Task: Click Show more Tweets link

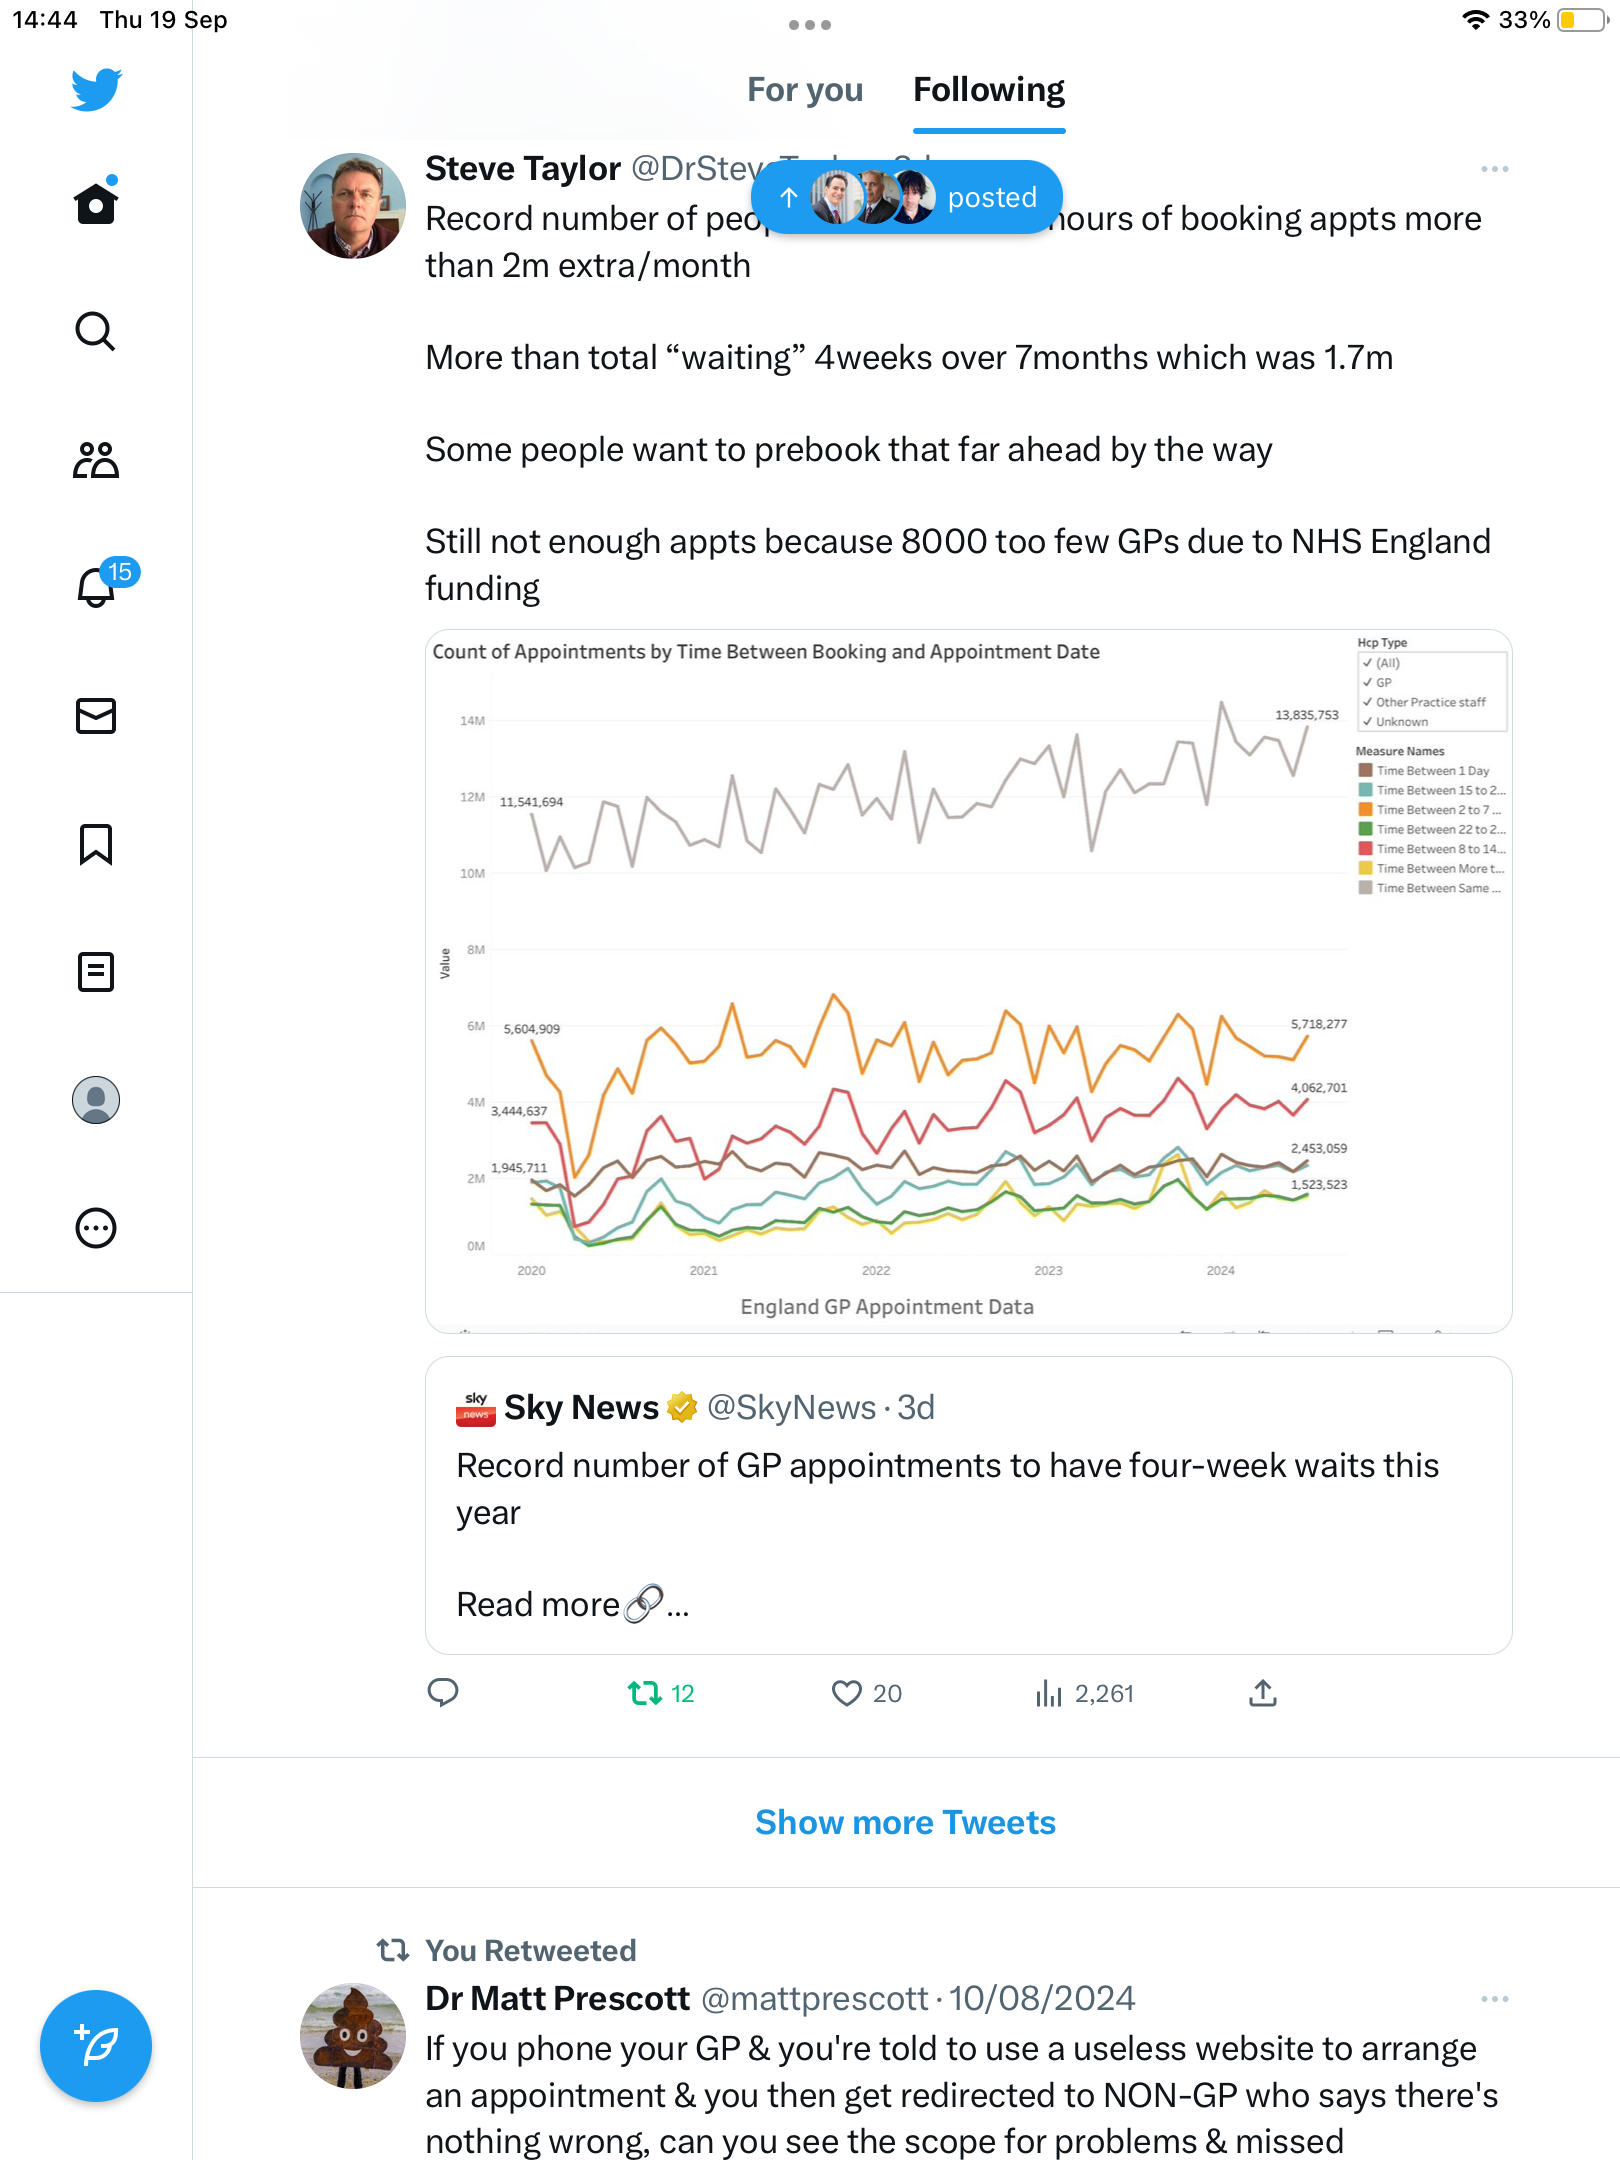Action: 905,1822
